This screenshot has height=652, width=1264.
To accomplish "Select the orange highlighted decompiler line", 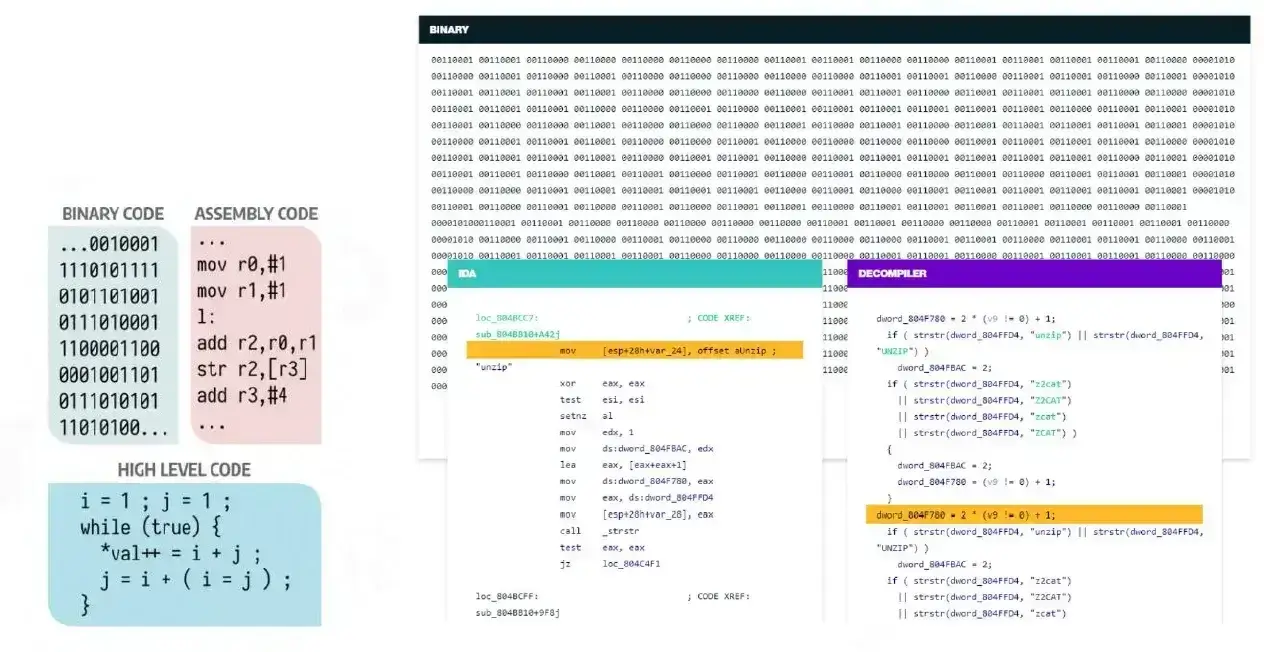I will 1034,515.
